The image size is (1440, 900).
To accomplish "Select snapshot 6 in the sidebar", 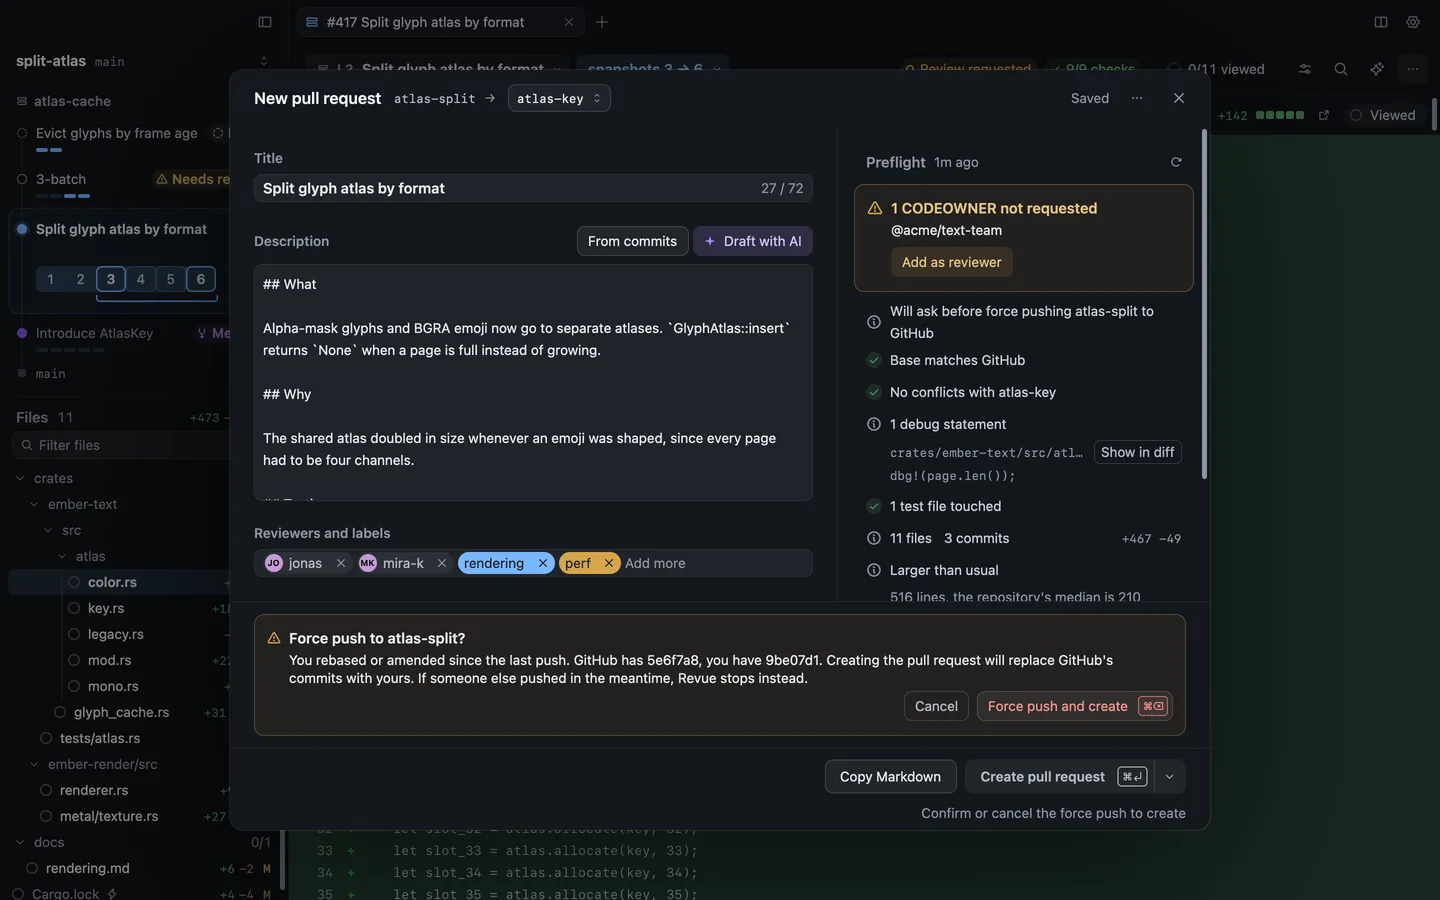I will point(201,279).
